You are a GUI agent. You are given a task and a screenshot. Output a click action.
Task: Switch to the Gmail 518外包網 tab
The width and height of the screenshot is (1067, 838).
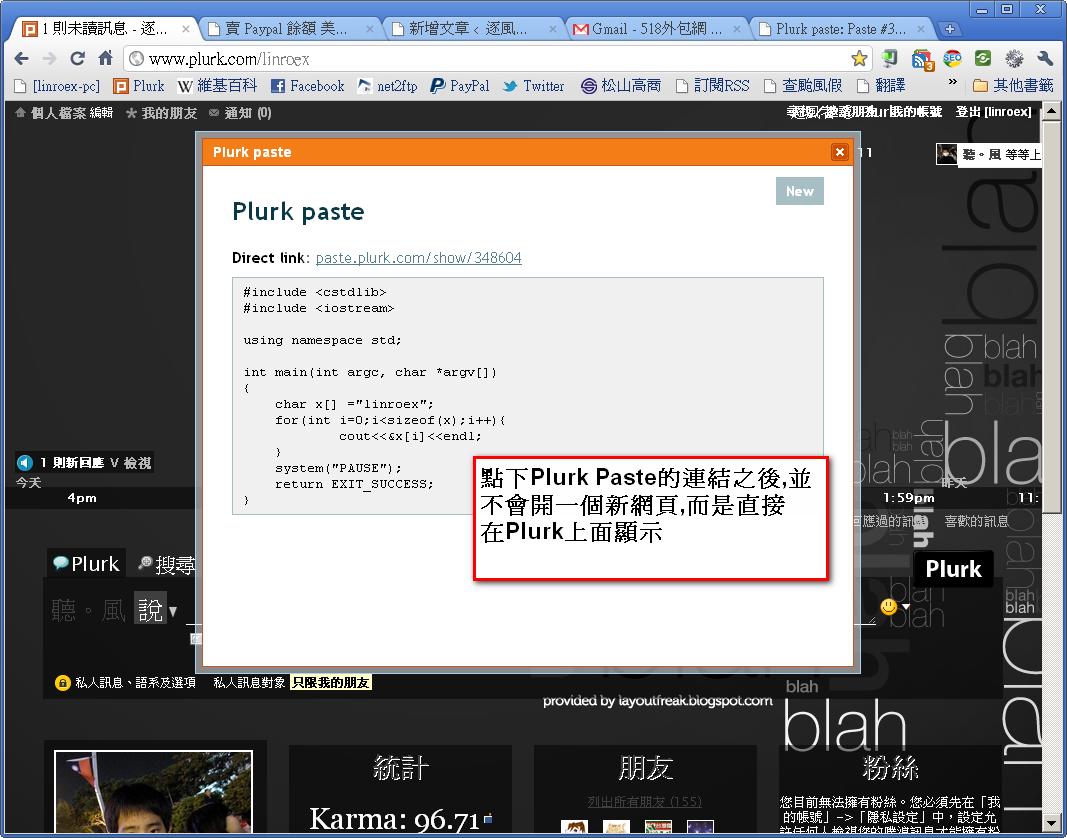click(657, 29)
